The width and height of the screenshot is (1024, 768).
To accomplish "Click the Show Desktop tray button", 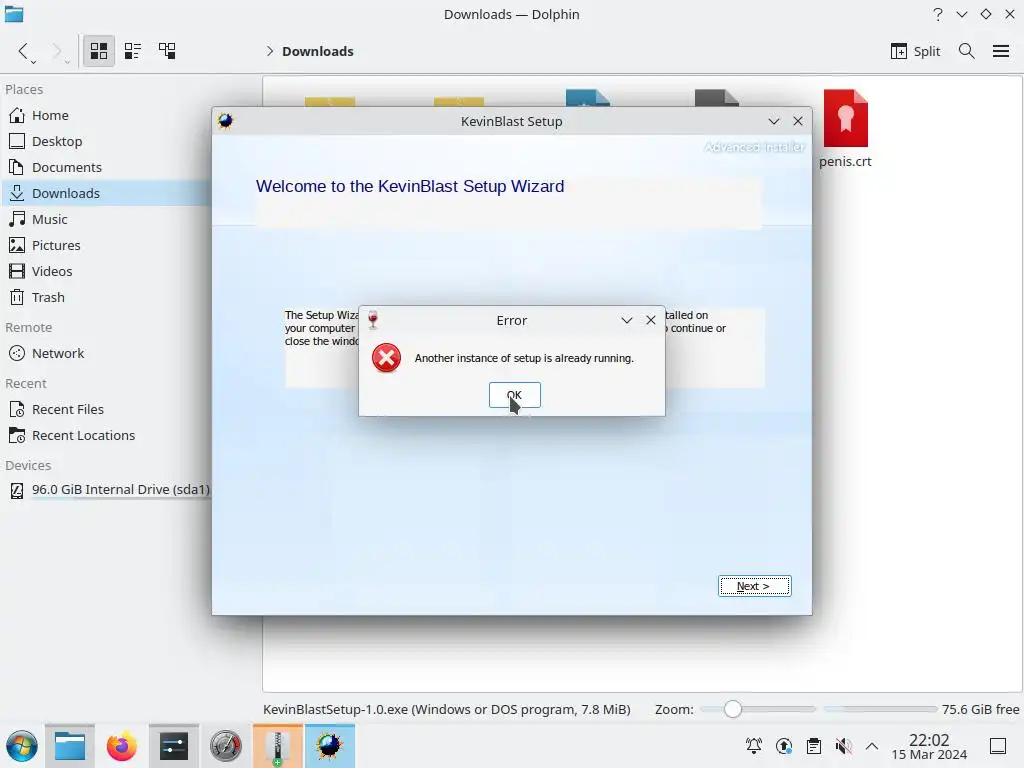I will click(998, 746).
